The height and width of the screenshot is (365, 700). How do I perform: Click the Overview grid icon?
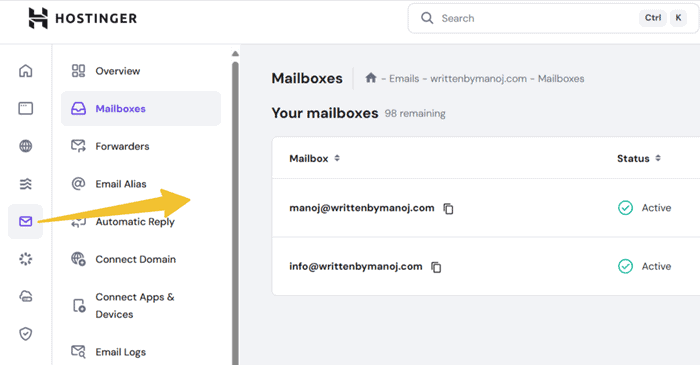pos(78,71)
